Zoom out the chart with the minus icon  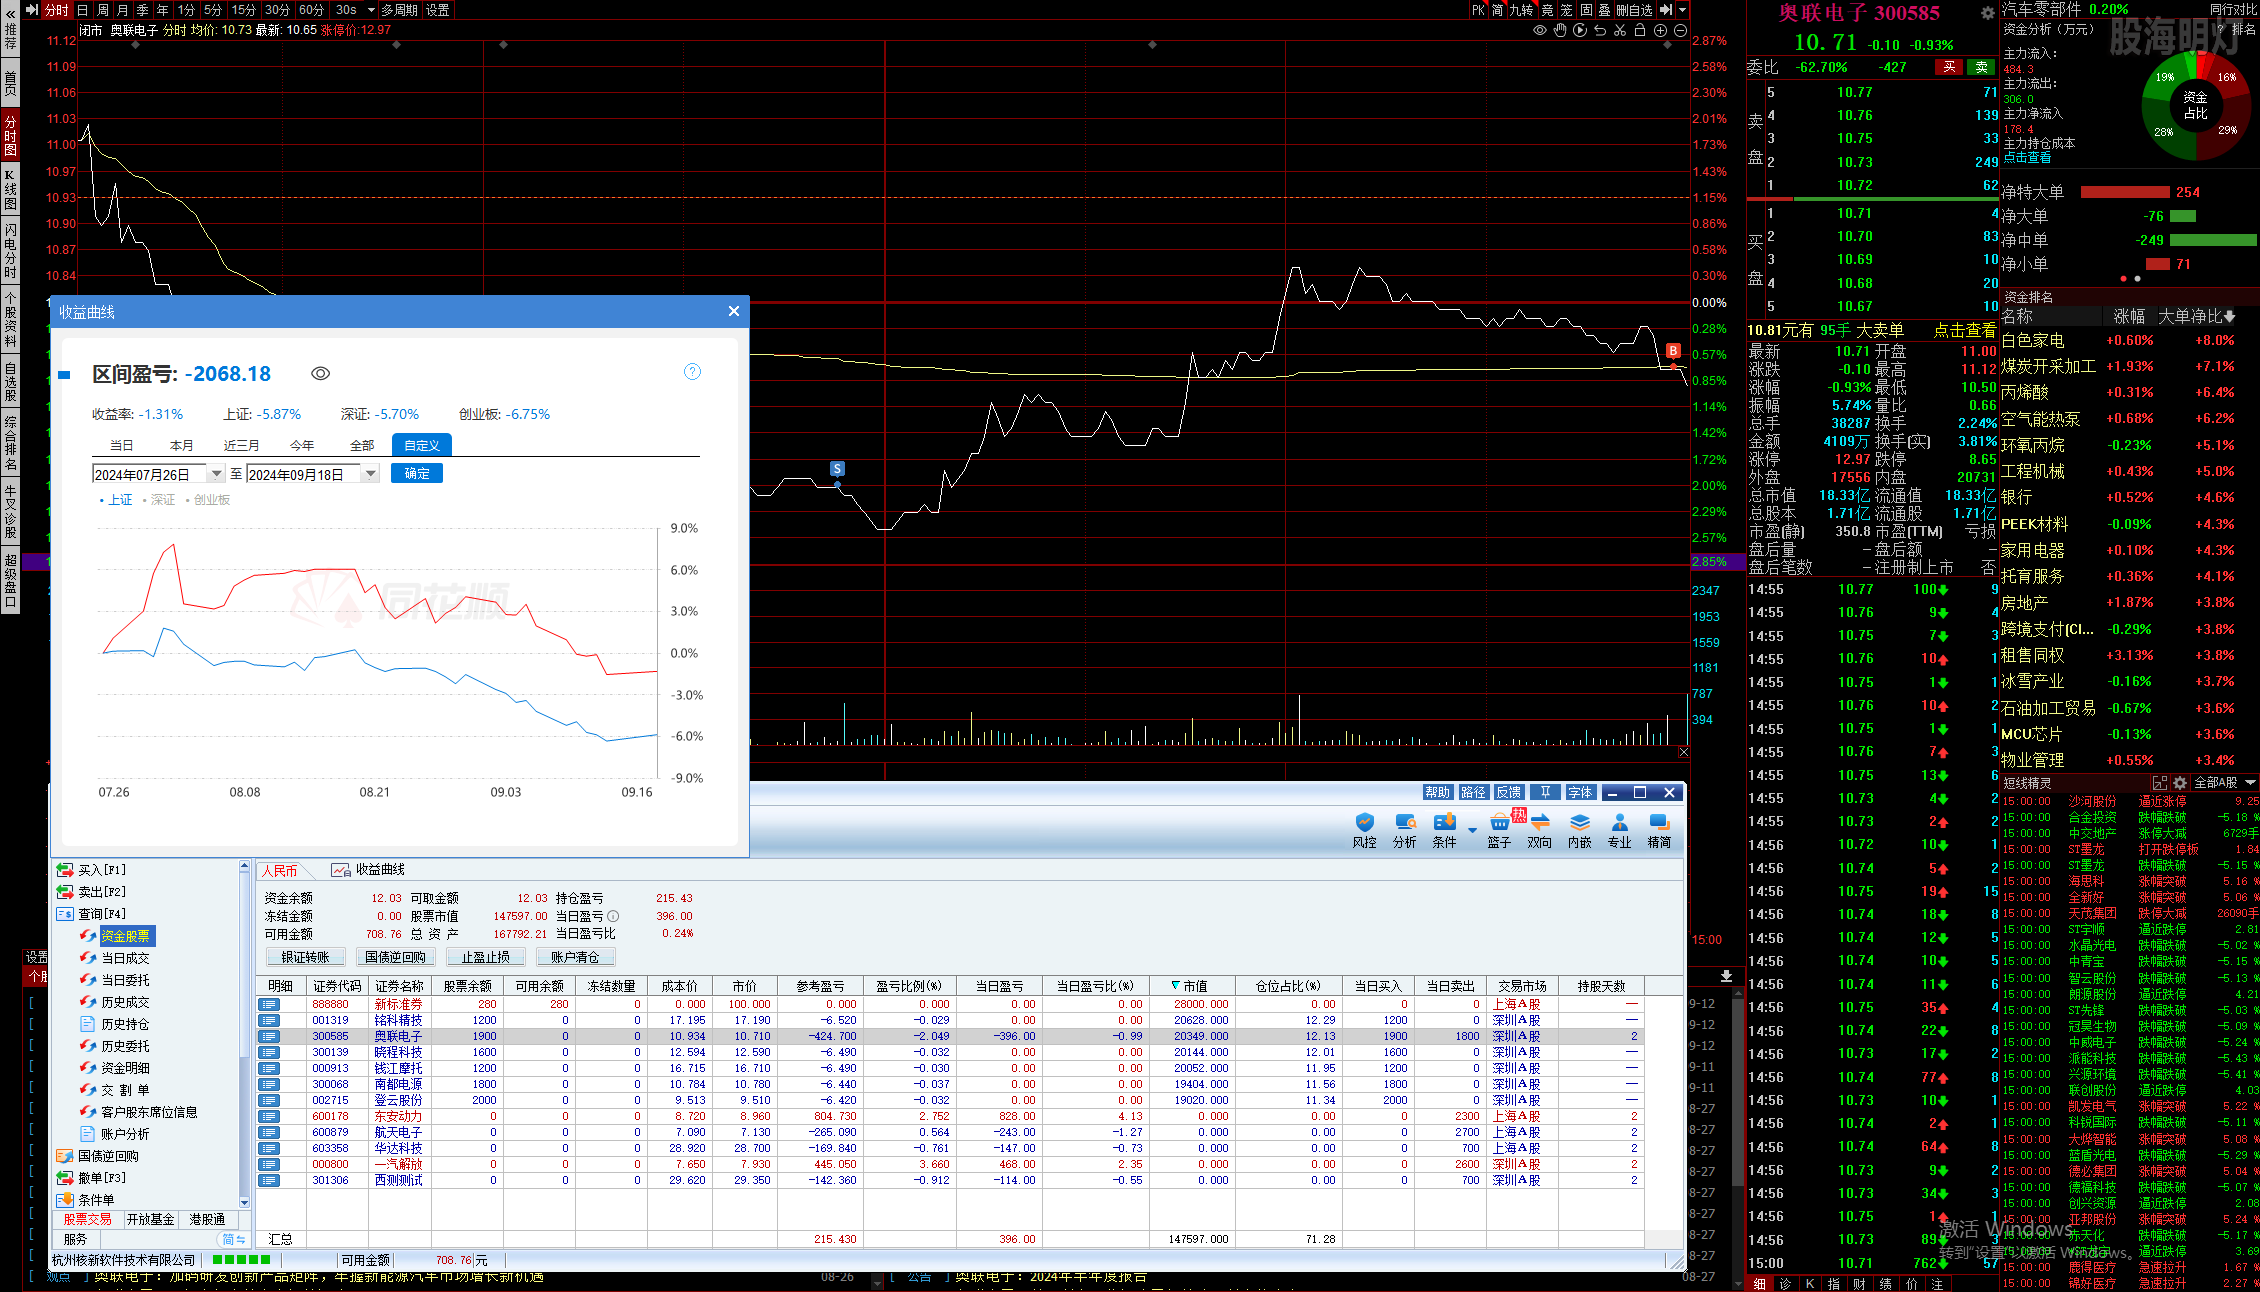1680,30
